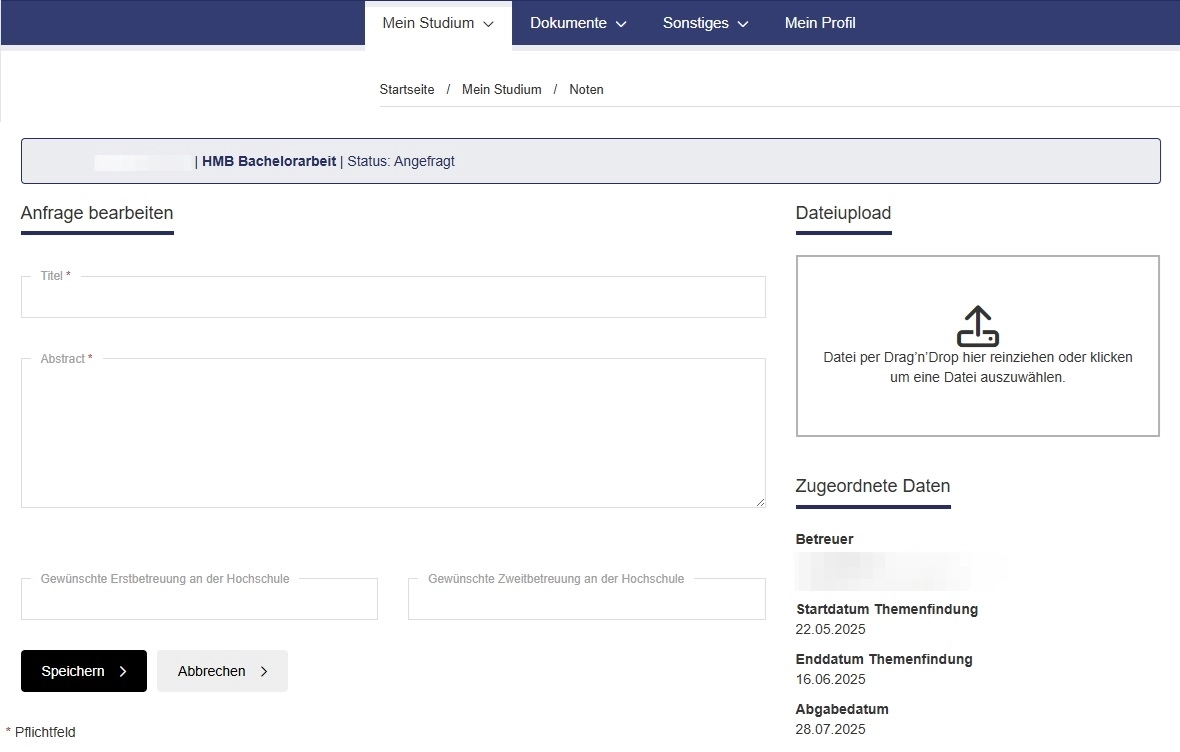Expand the Mein Studium chevron
The width and height of the screenshot is (1180, 752).
click(x=488, y=24)
